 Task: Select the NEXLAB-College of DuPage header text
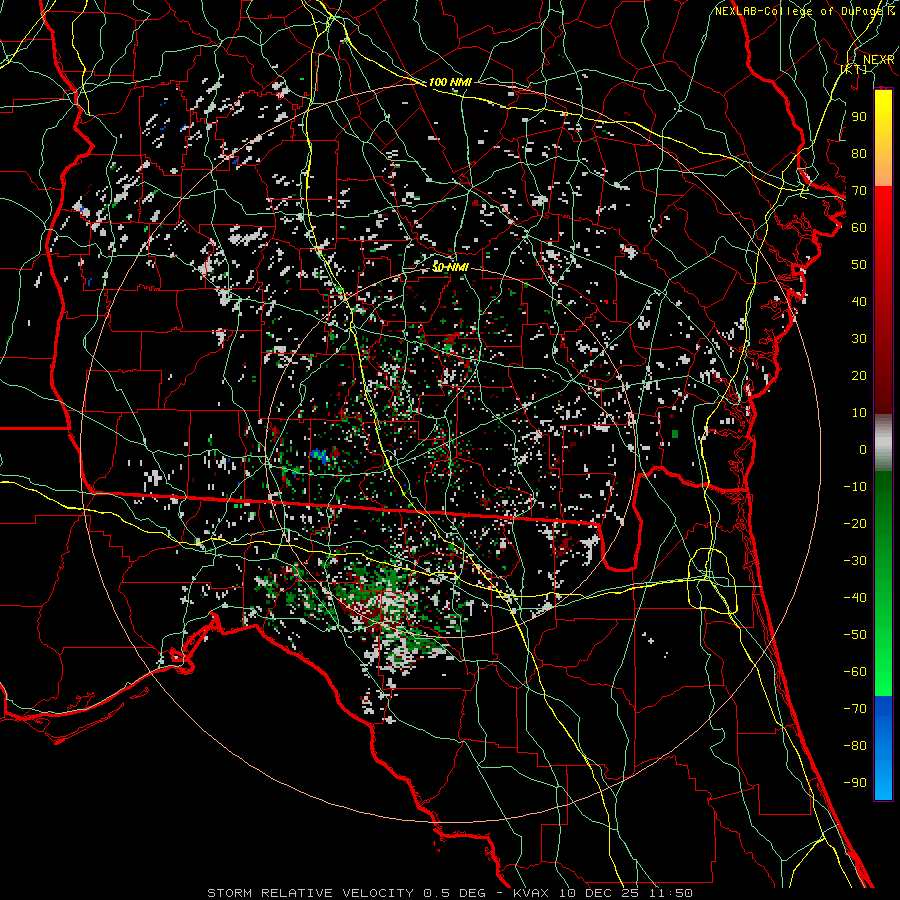click(x=801, y=11)
